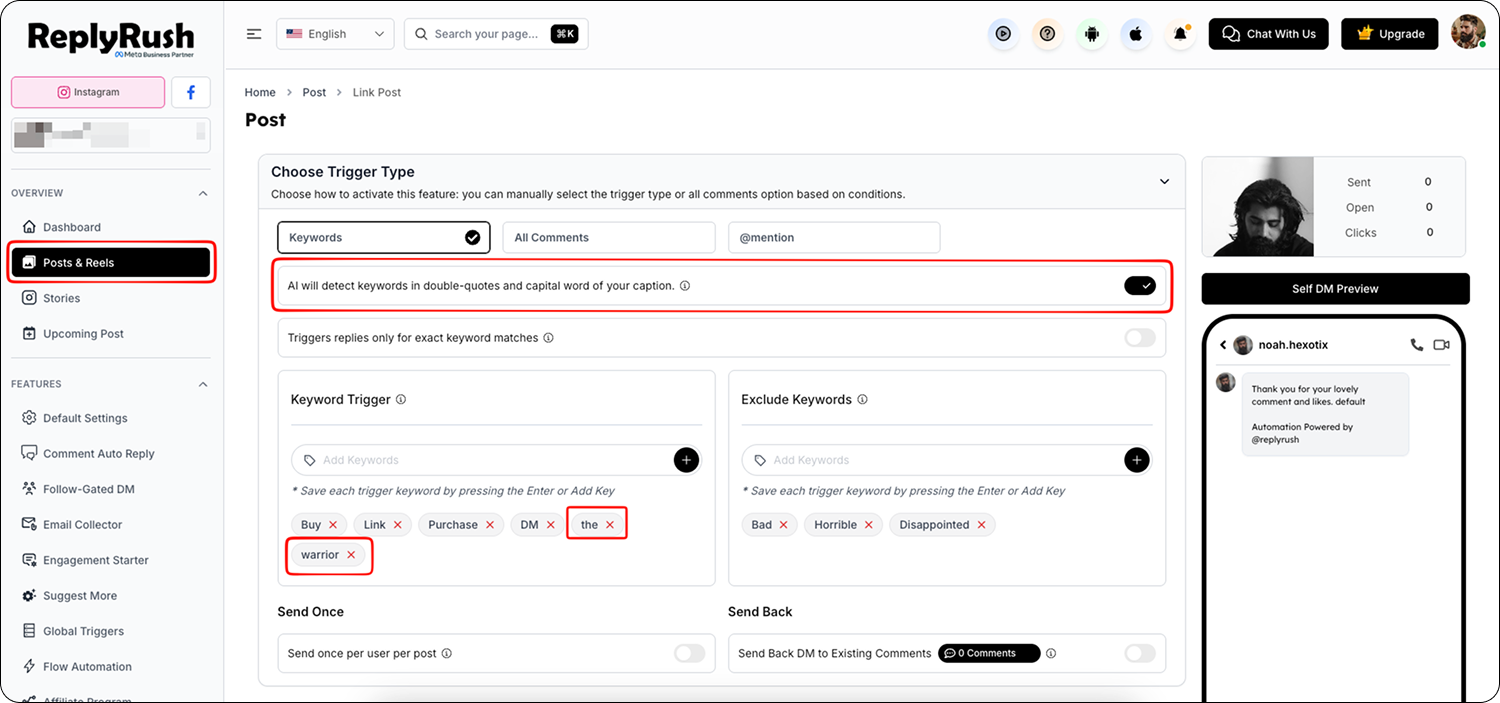Open the blurred account selector
The image size is (1500, 703).
pyautogui.click(x=111, y=135)
